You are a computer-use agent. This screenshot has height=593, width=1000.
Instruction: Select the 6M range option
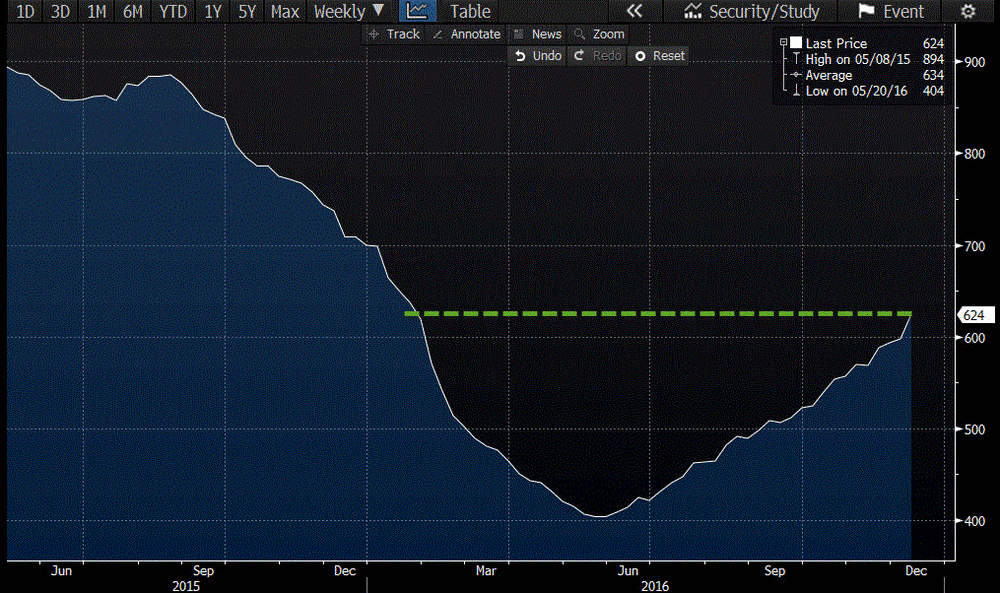tap(132, 12)
